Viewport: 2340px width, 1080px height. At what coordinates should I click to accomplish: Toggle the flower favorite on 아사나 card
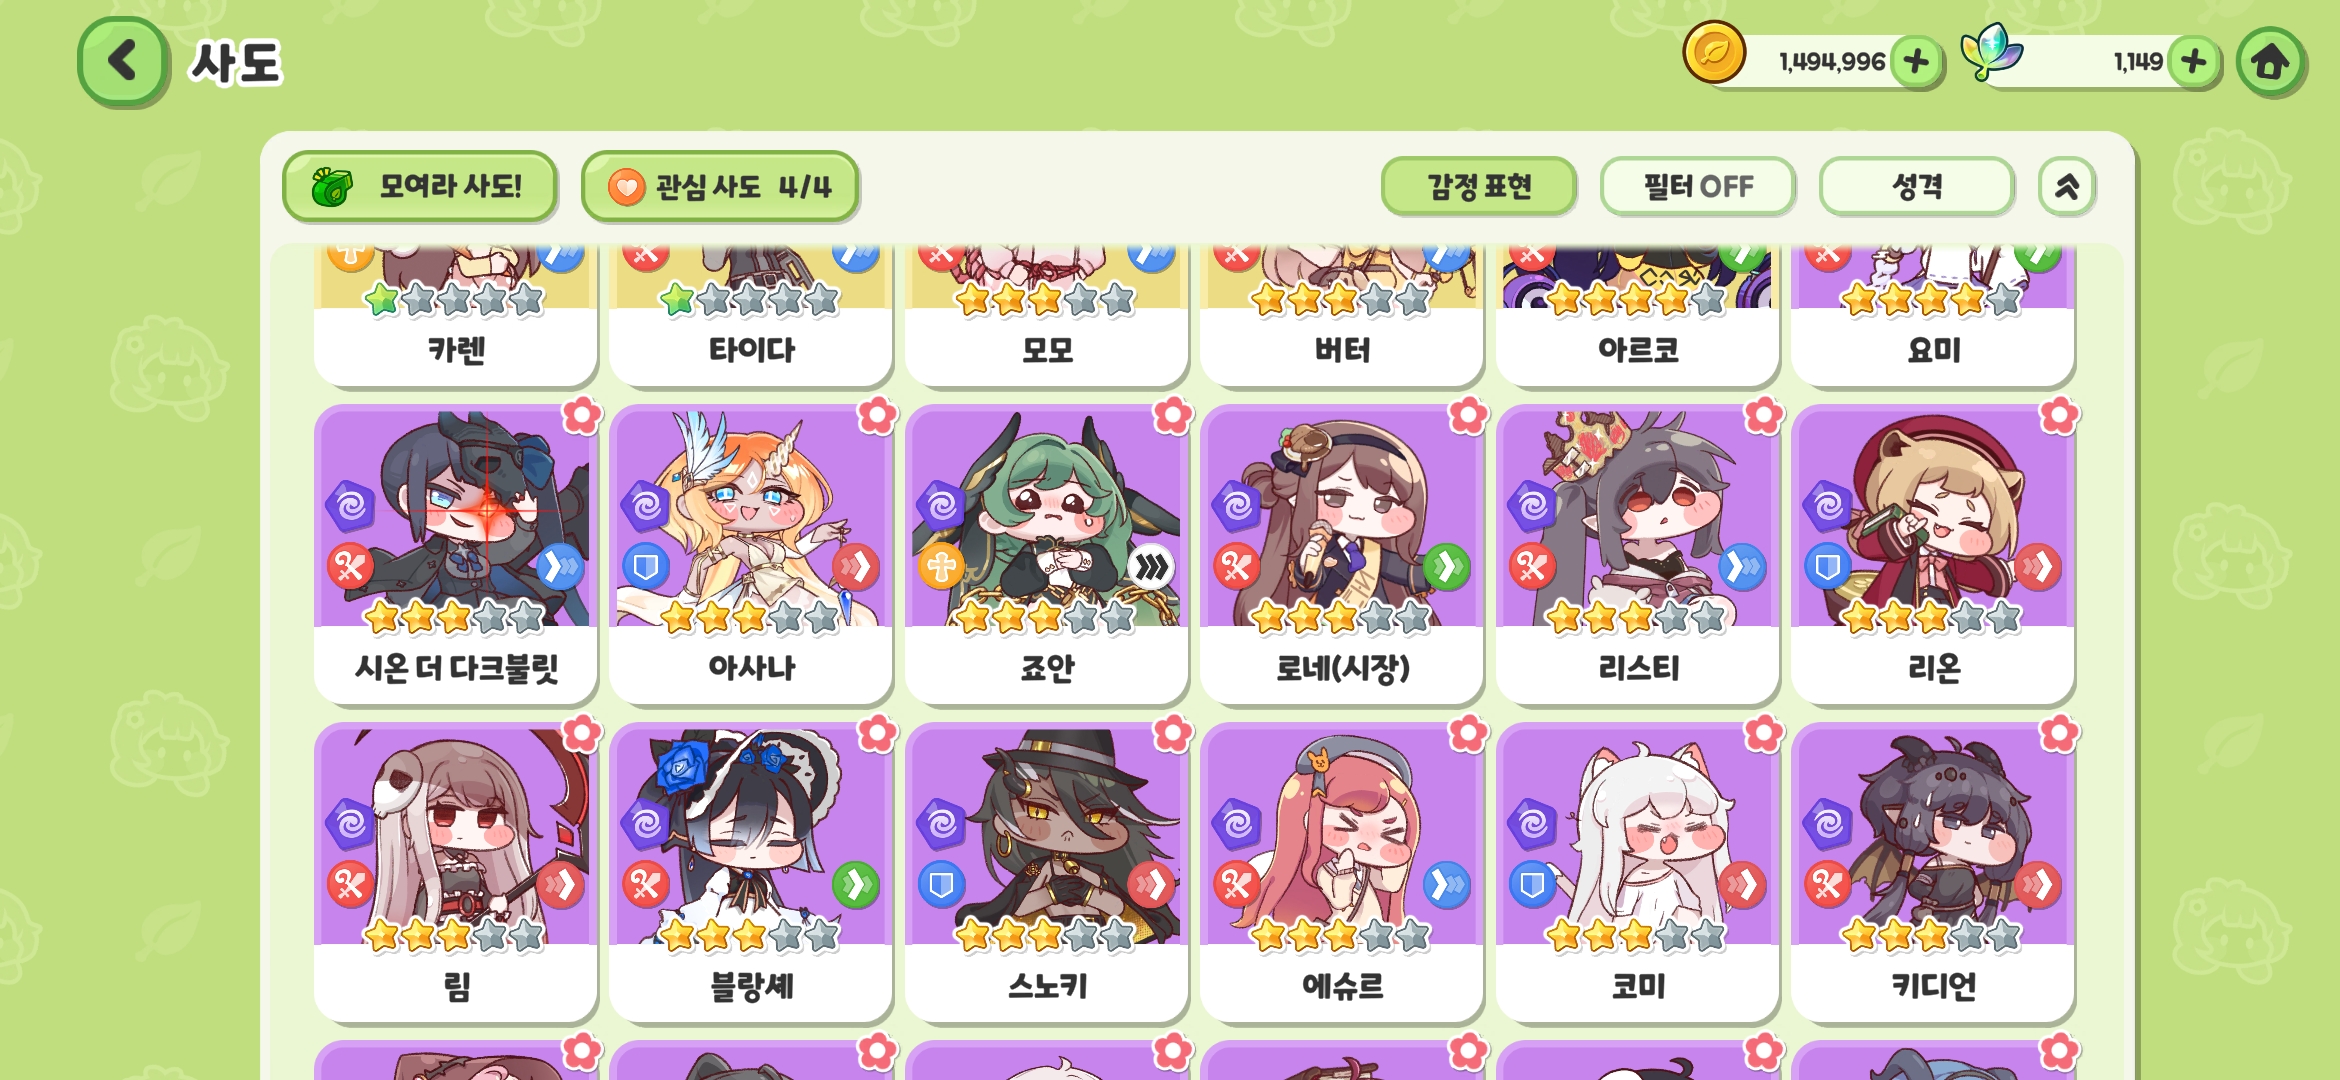coord(877,415)
